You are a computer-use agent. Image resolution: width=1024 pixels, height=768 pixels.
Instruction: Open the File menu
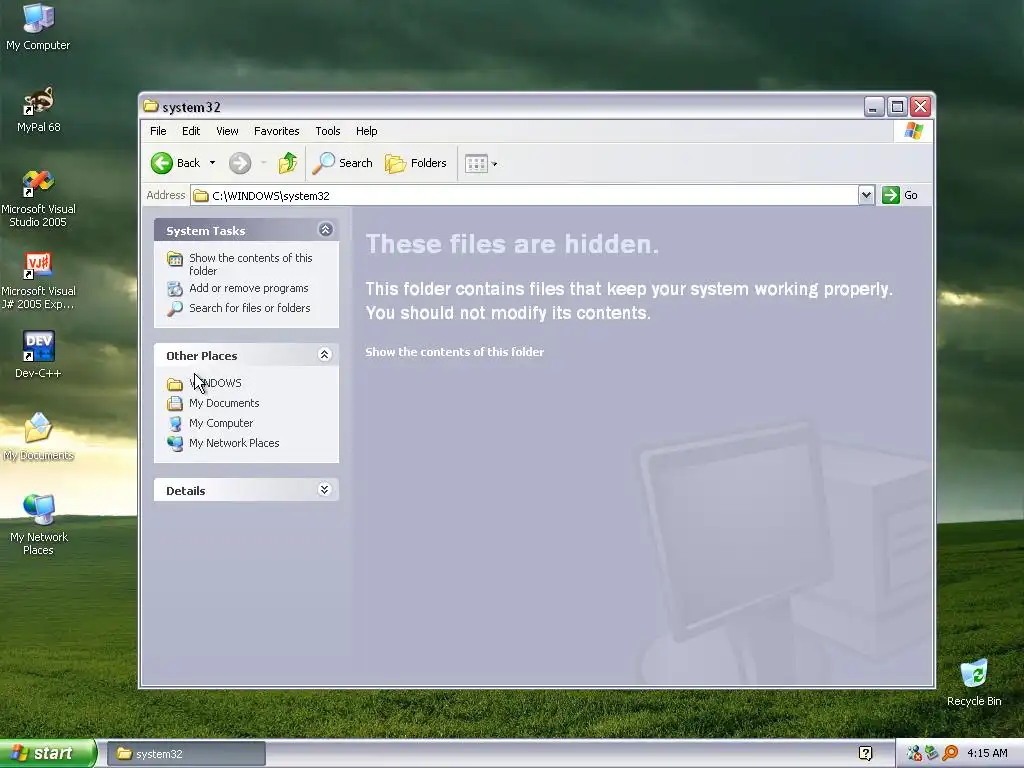(158, 131)
